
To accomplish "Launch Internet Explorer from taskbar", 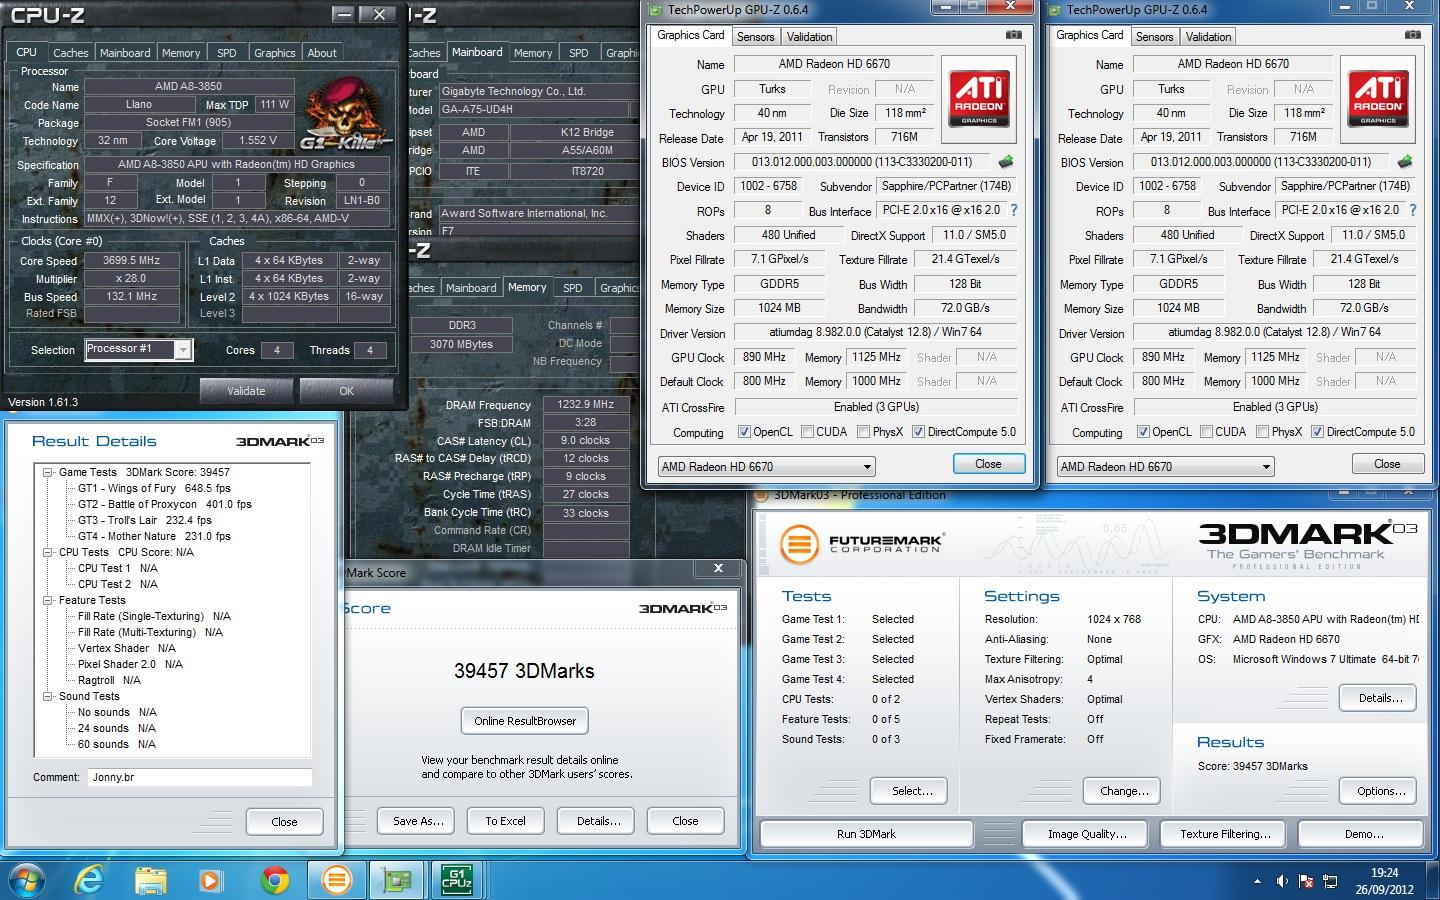I will pos(89,880).
